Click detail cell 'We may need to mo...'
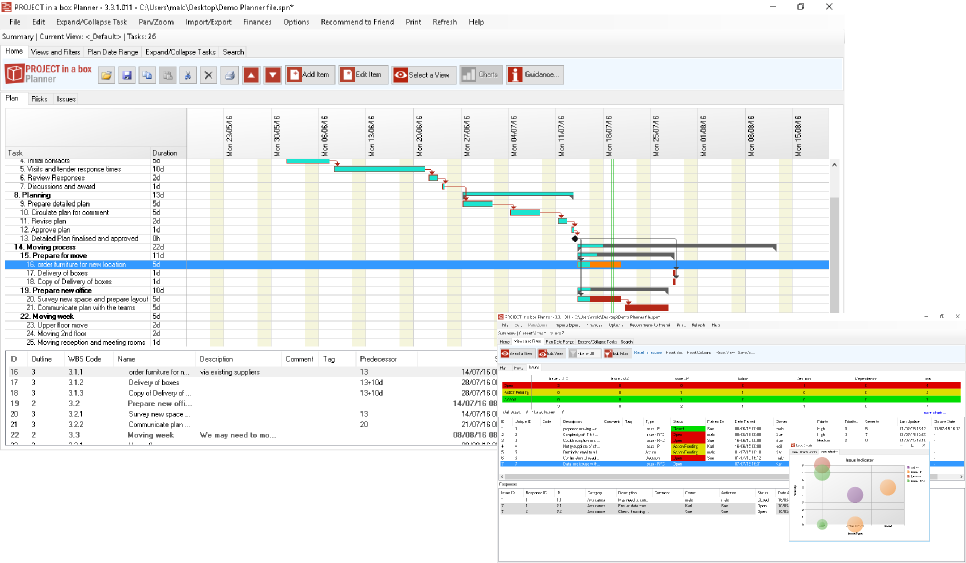This screenshot has width=966, height=563. [x=238, y=435]
